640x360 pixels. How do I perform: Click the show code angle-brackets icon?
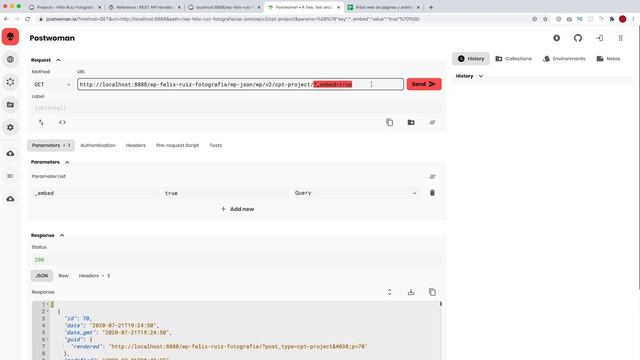click(x=62, y=122)
